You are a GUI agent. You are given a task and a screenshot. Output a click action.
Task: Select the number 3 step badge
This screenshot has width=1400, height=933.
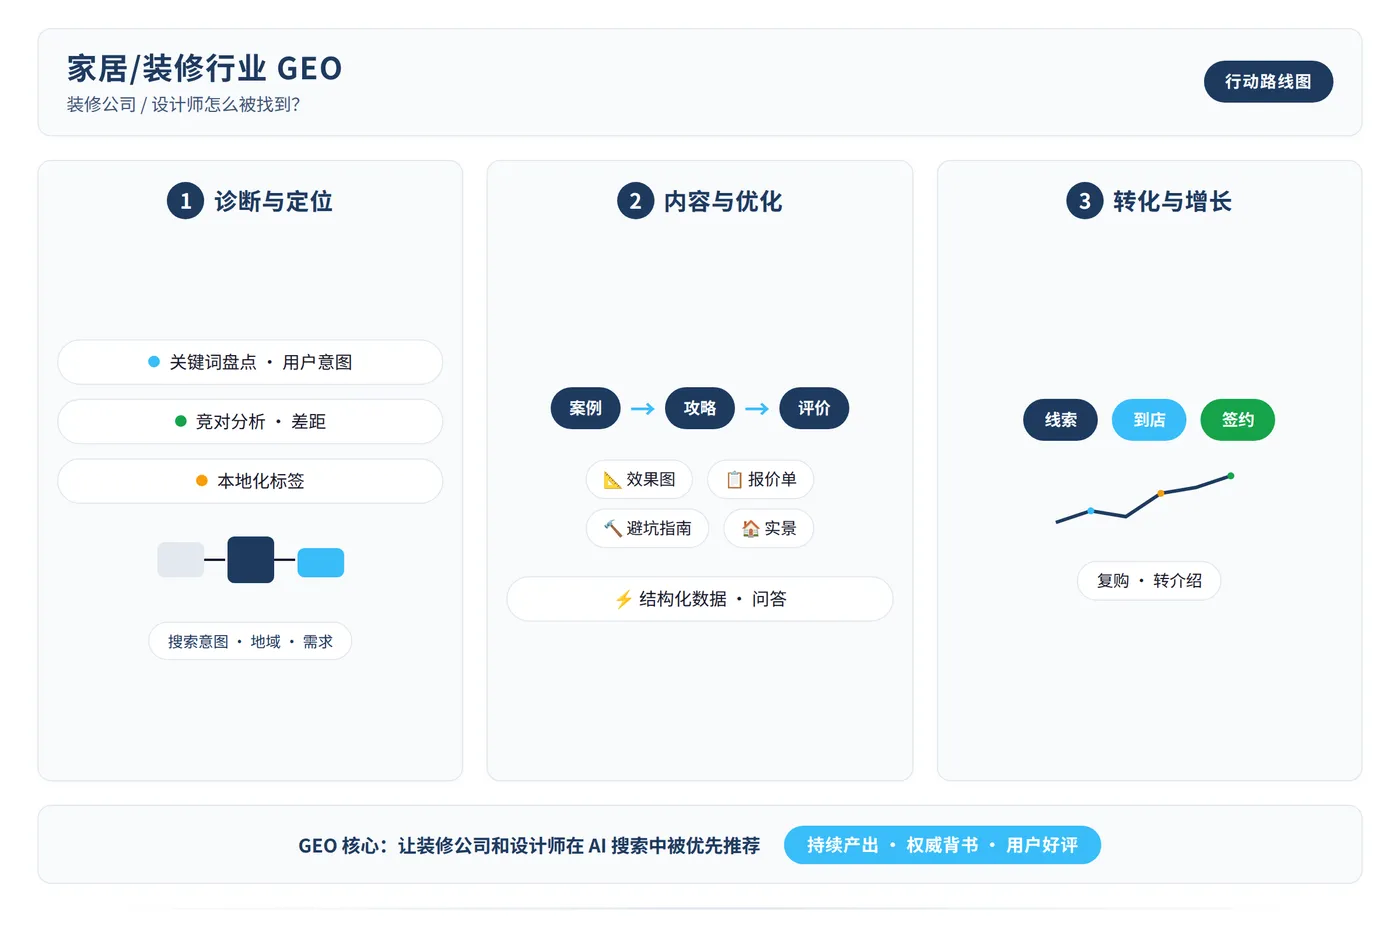(x=1084, y=201)
